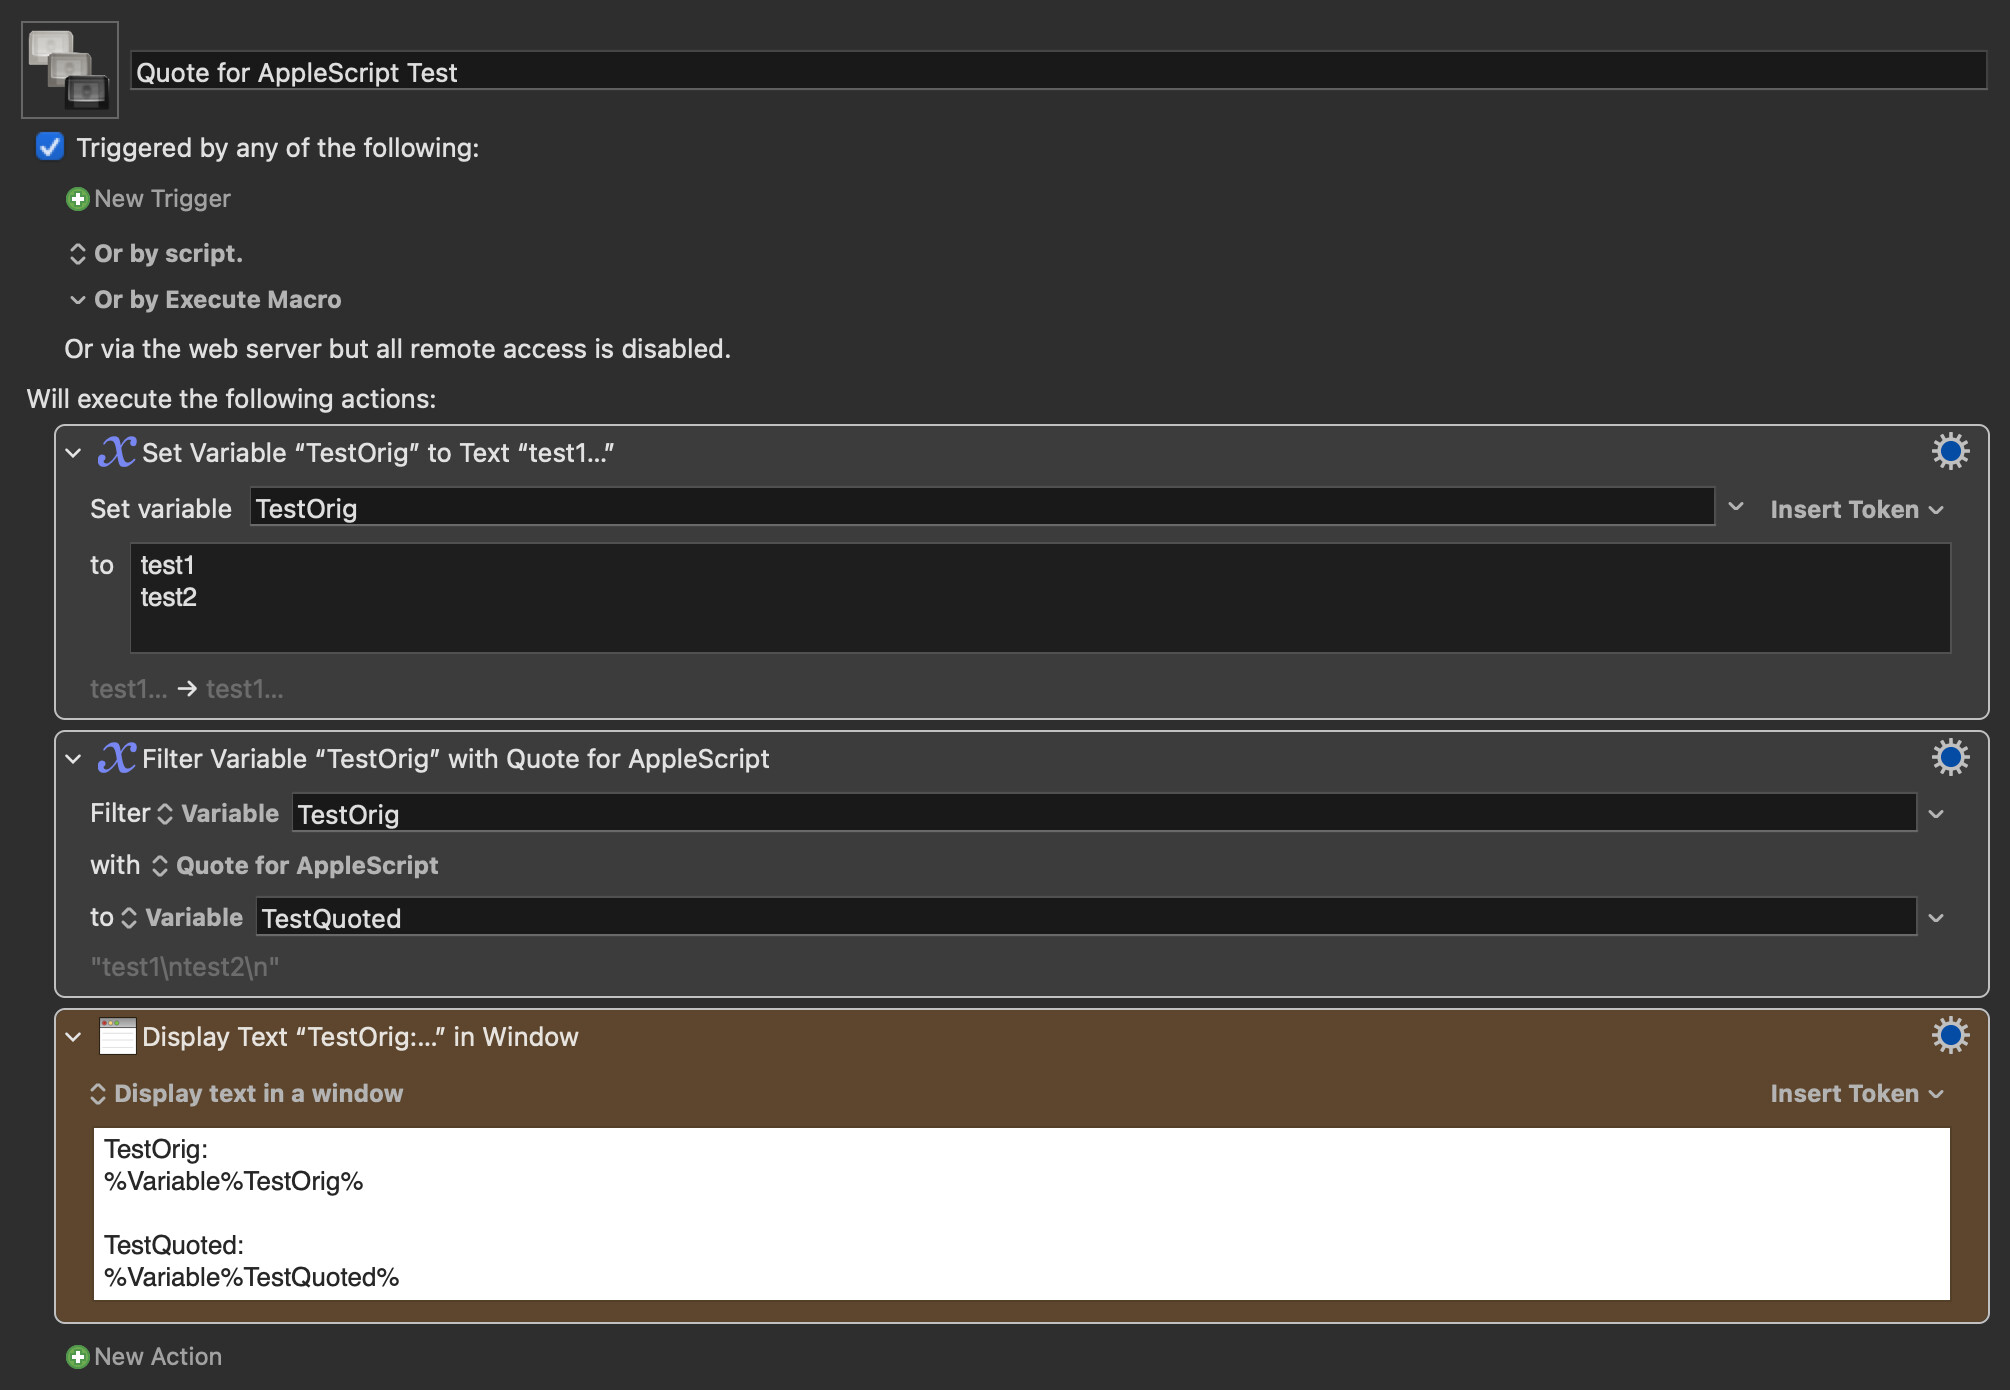Viewport: 2010px width, 1390px height.
Task: Open gear menu of Filter Variable action
Action: click(1949, 758)
